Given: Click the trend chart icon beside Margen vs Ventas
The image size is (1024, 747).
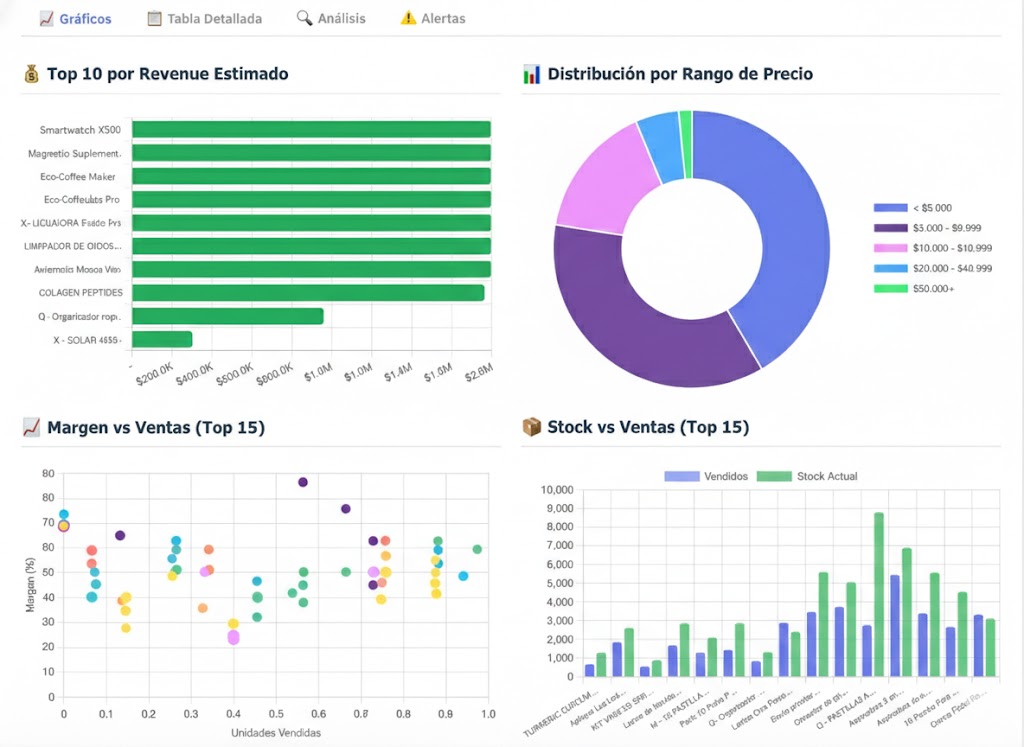Looking at the screenshot, I should pos(32,428).
